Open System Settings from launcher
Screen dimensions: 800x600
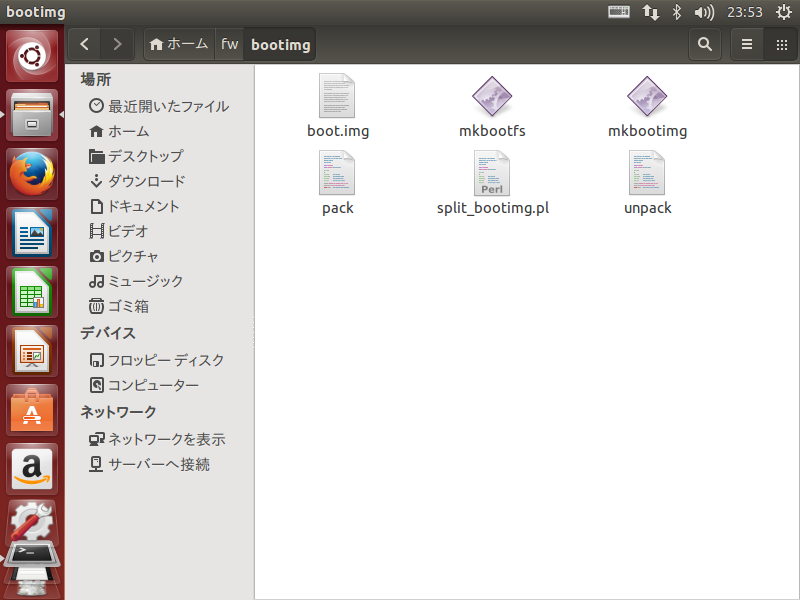click(x=32, y=522)
